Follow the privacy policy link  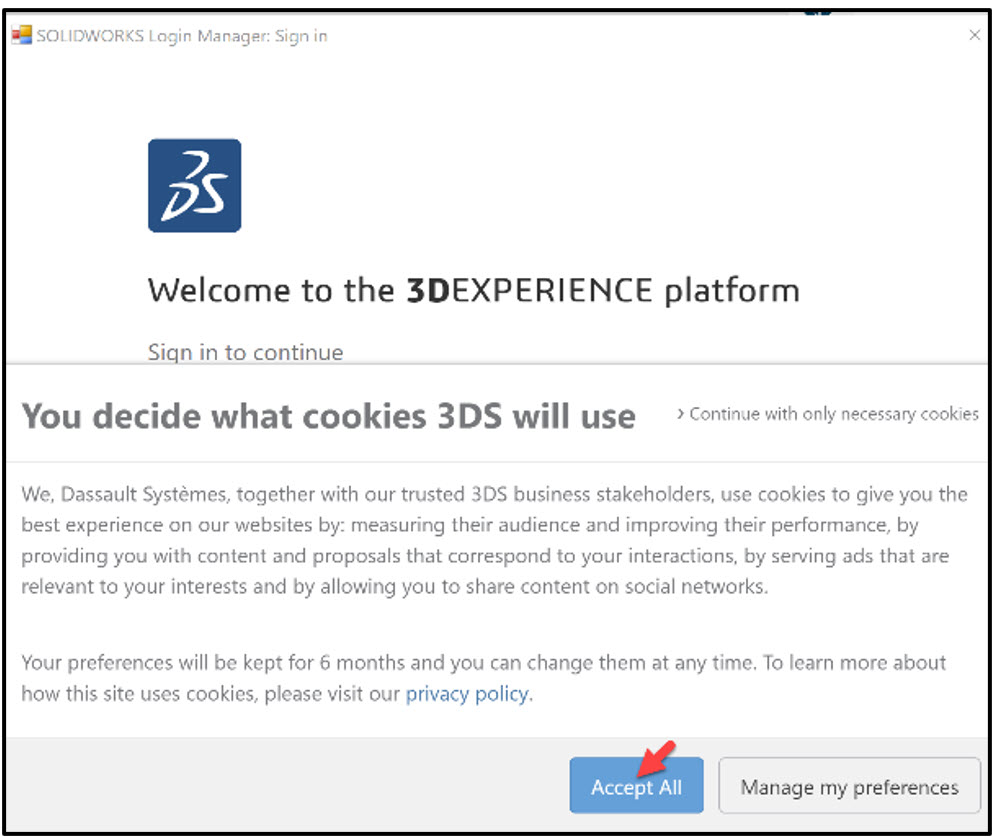[466, 693]
